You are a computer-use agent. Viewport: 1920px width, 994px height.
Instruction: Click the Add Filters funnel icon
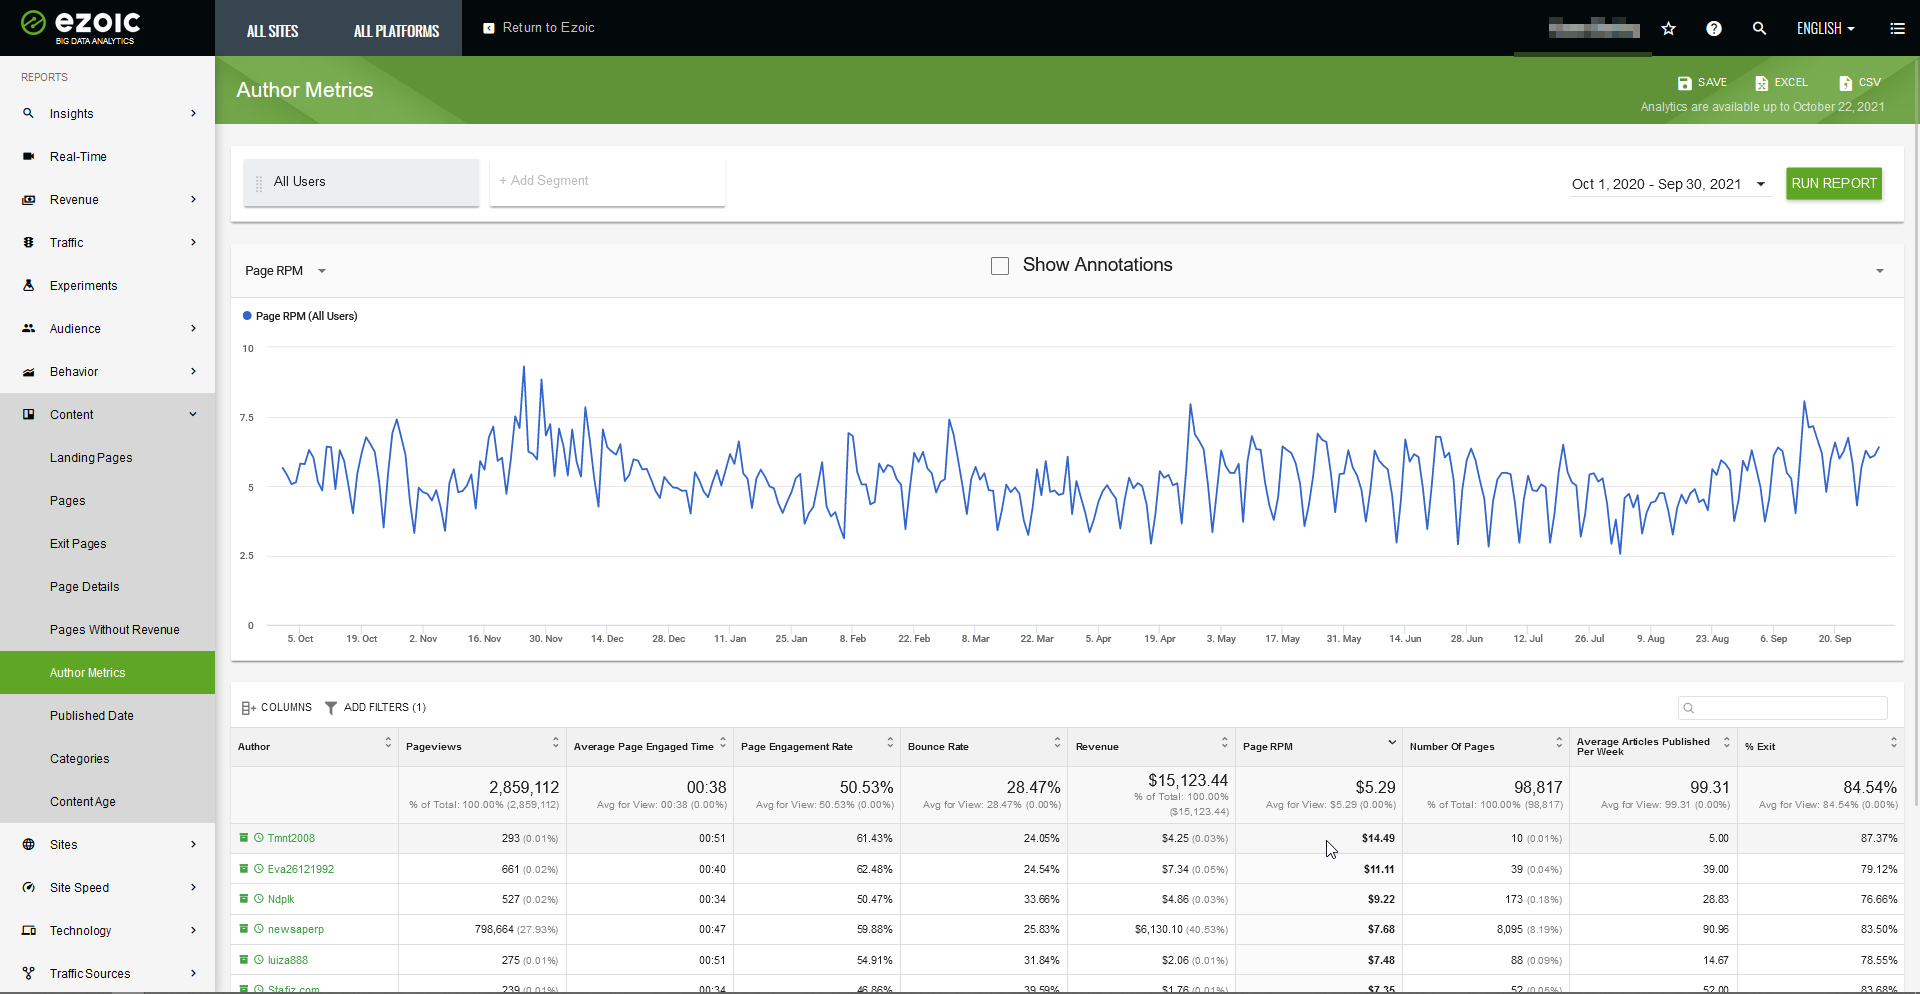[x=331, y=708]
